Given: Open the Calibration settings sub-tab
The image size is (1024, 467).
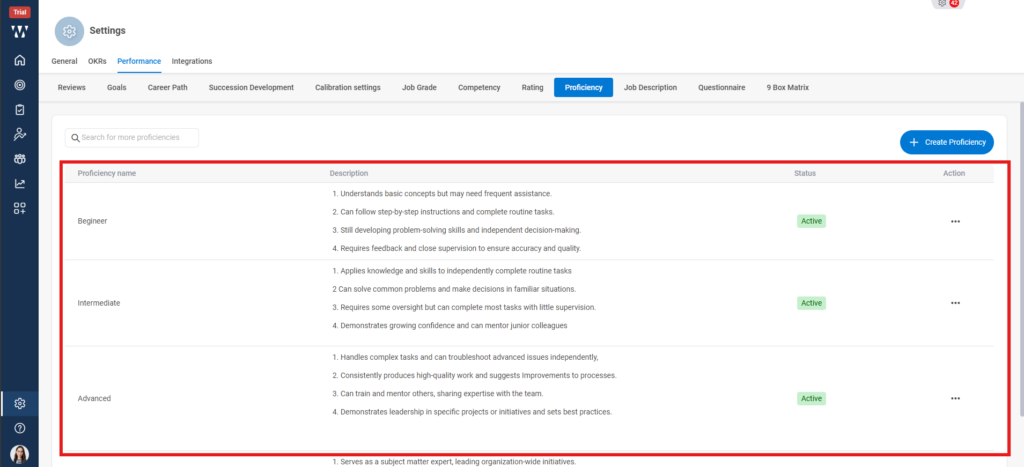Looking at the screenshot, I should (x=347, y=88).
